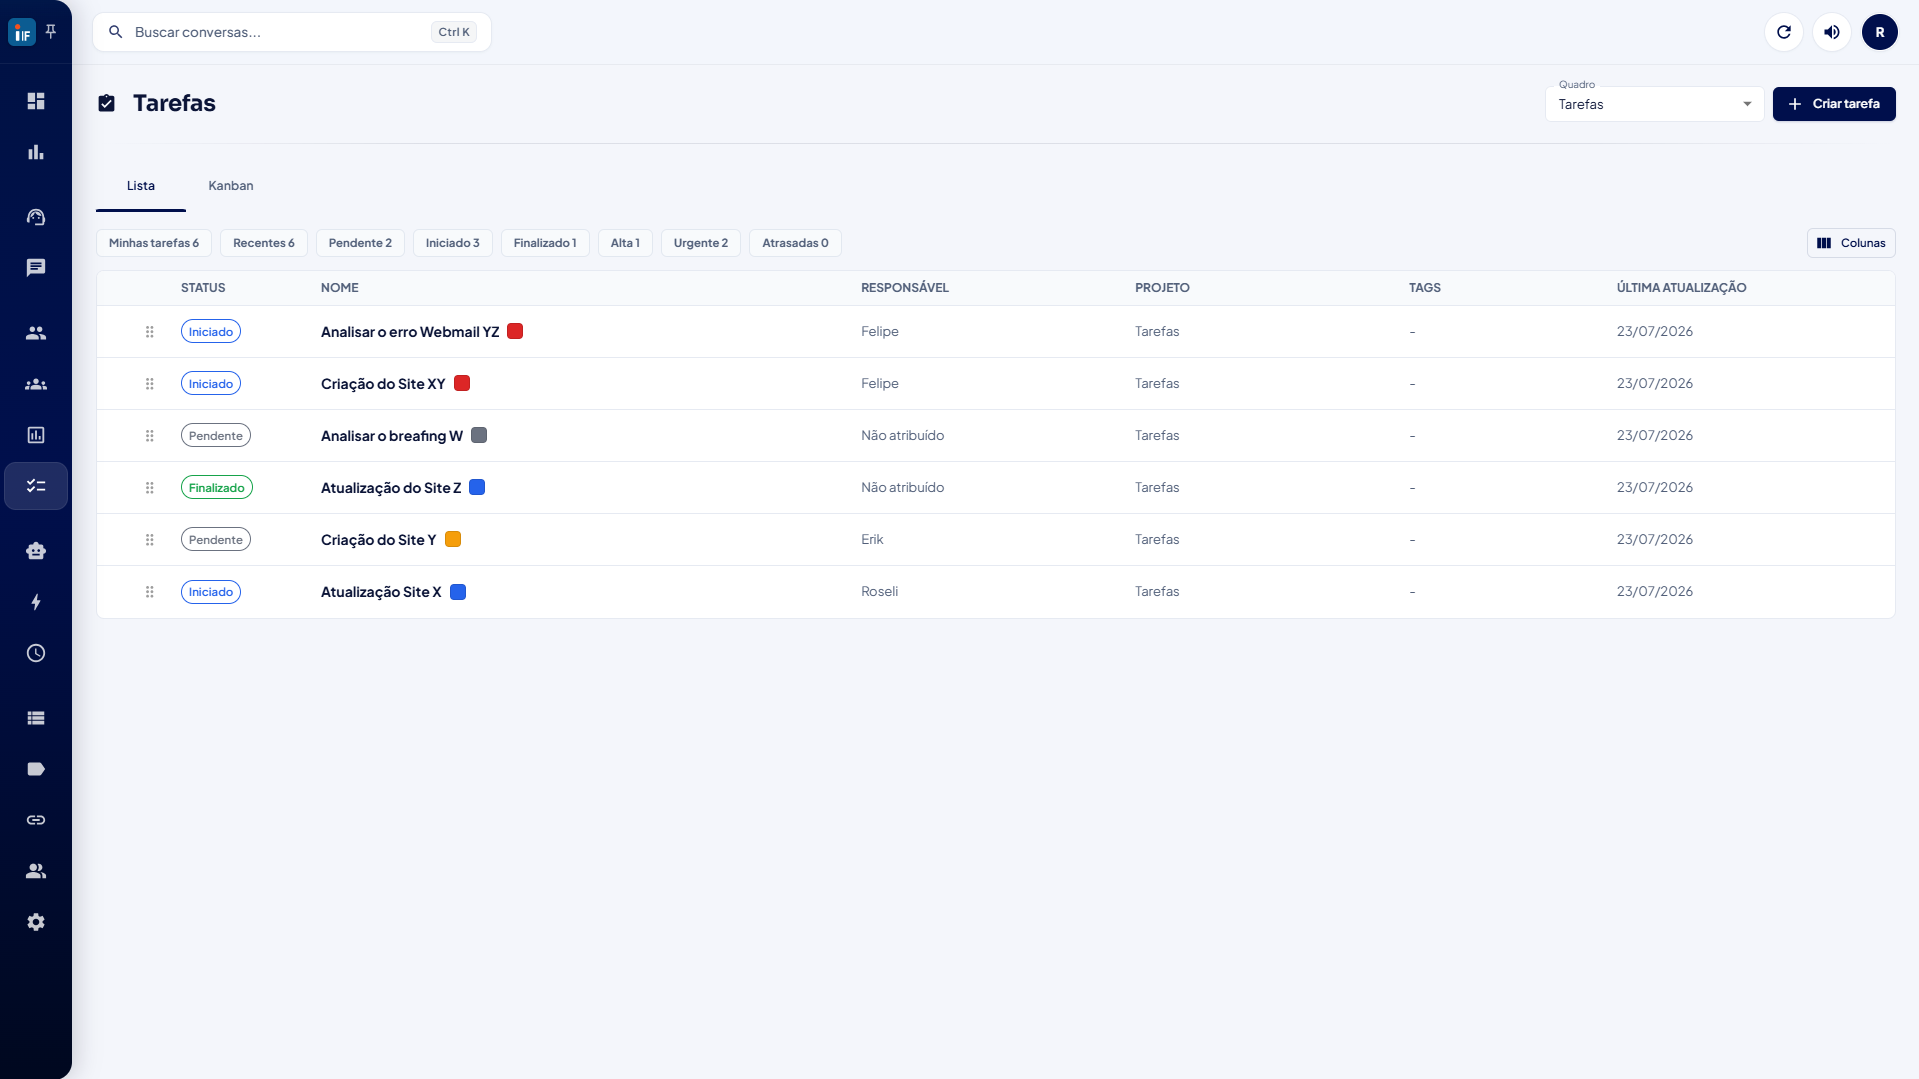Click Iniciado status of Analisar o erro Webmail YZ
Viewport: 1919px width, 1079px height.
211,332
